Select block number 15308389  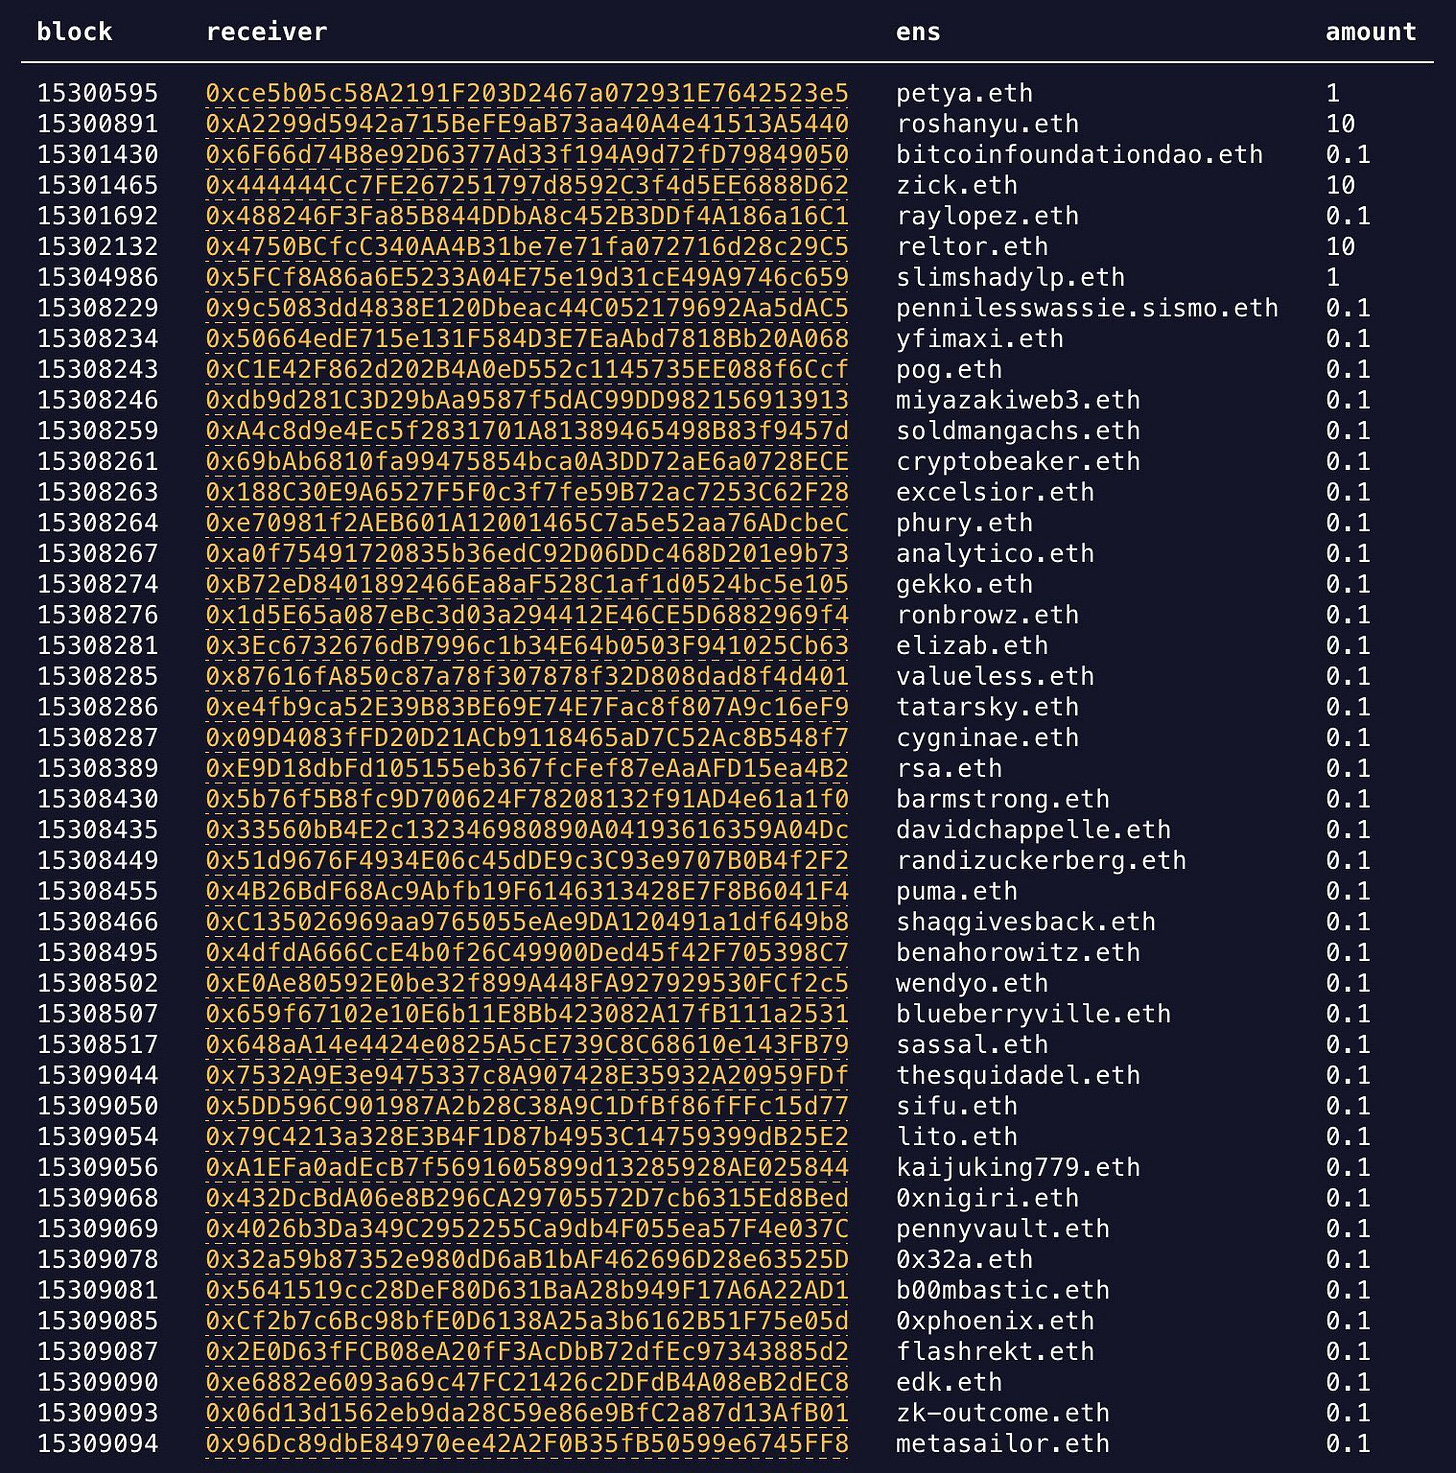click(98, 769)
